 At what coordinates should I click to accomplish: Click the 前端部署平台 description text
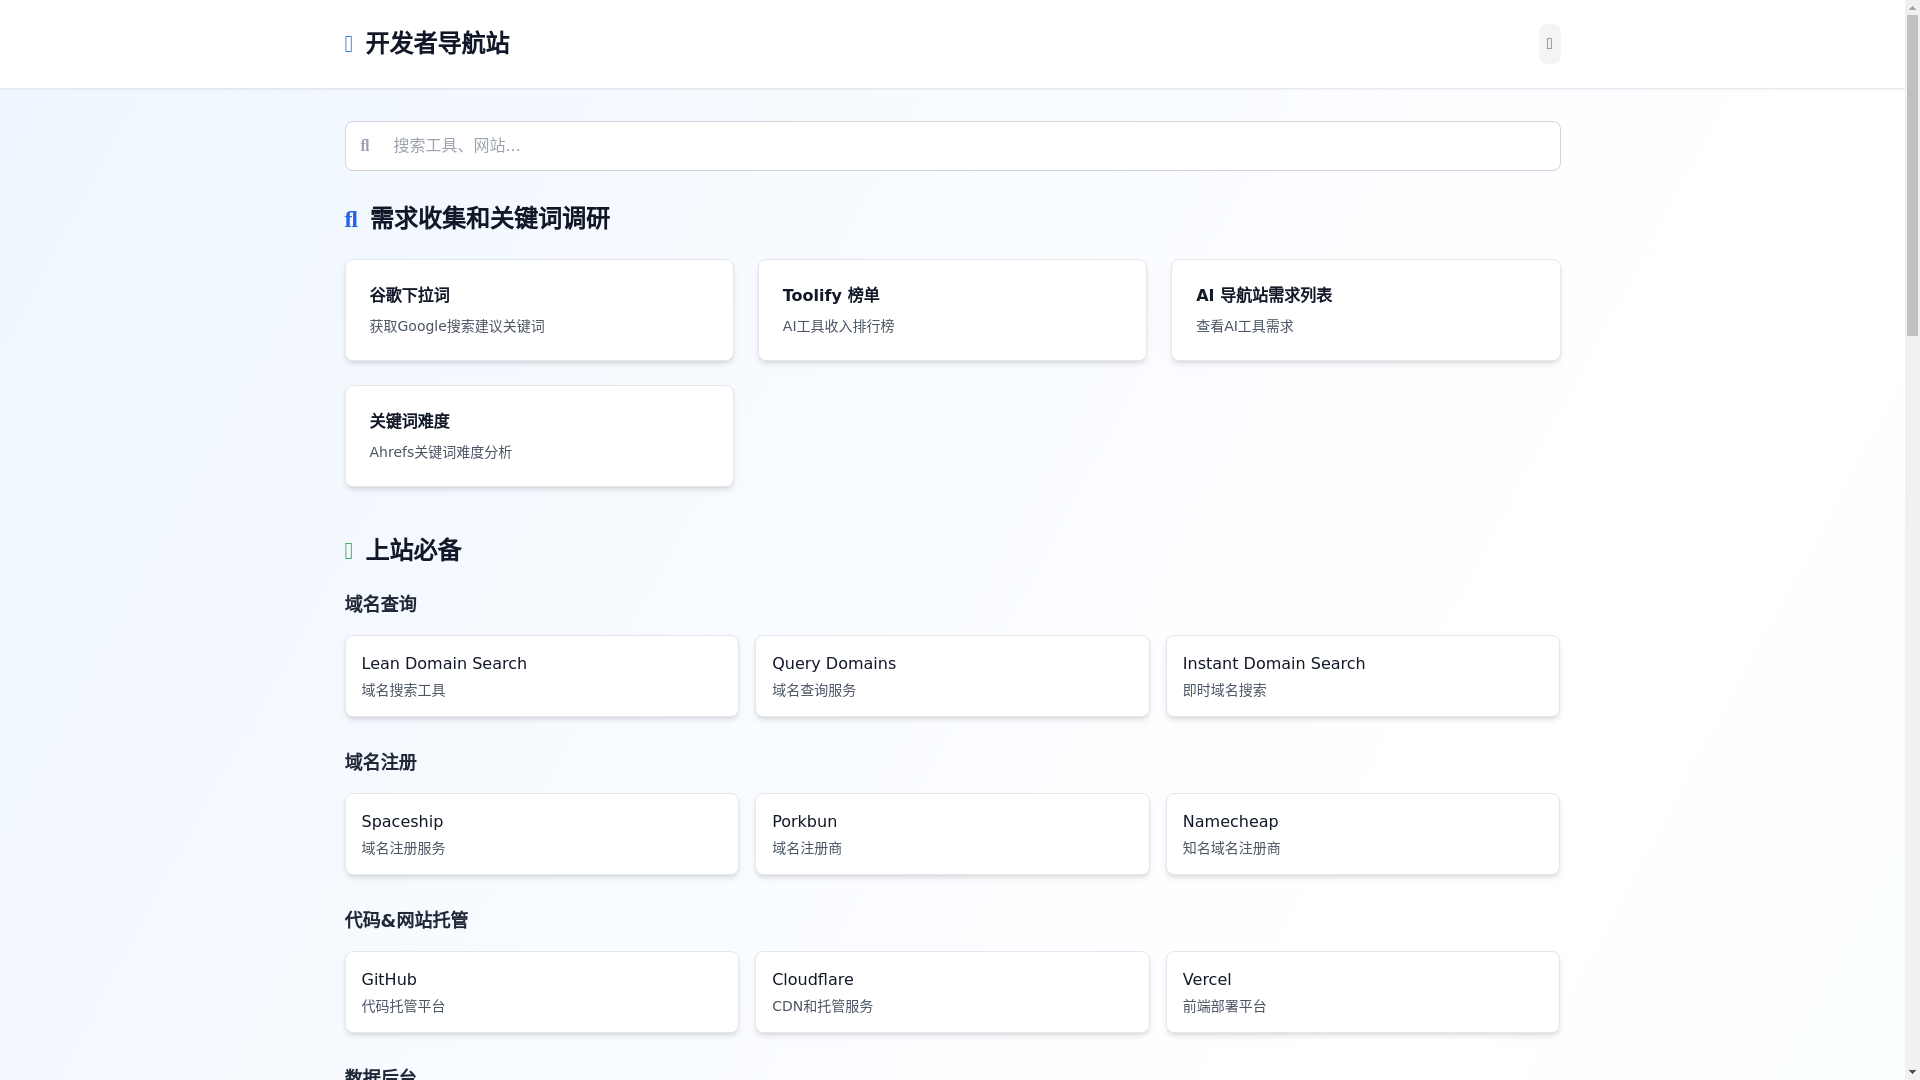pos(1225,1006)
